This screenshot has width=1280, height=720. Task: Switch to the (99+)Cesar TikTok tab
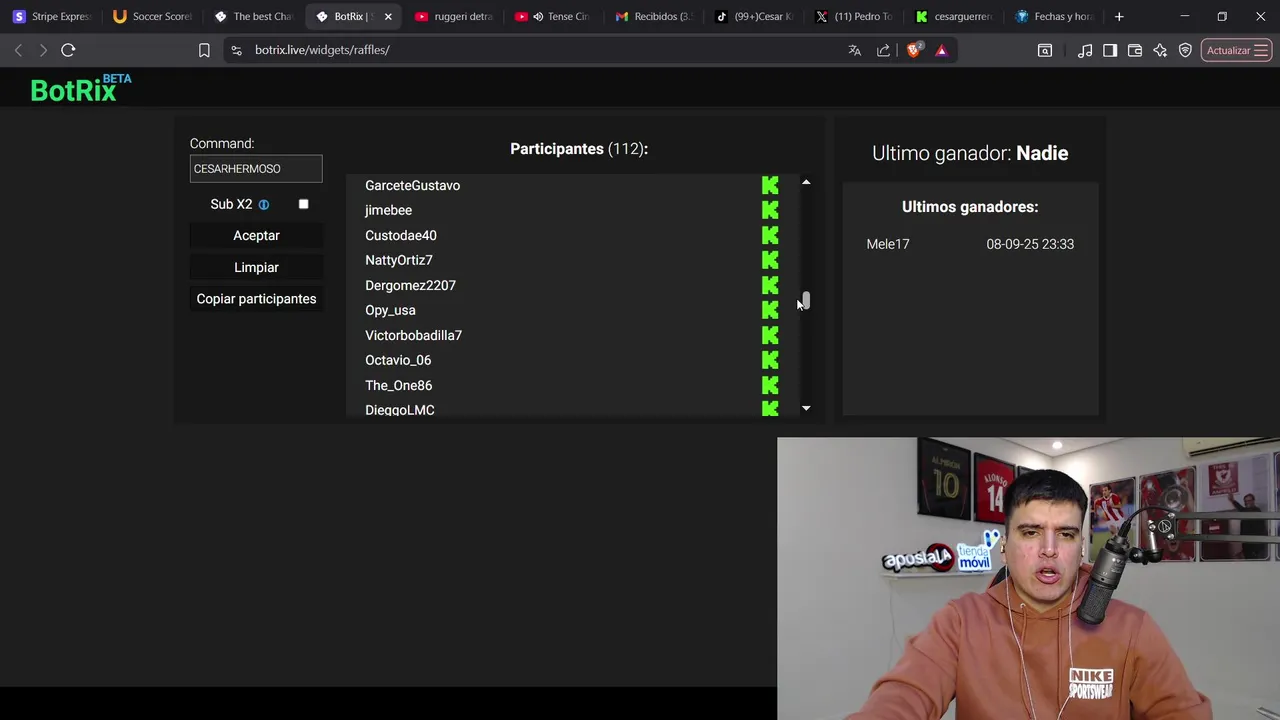pos(754,16)
